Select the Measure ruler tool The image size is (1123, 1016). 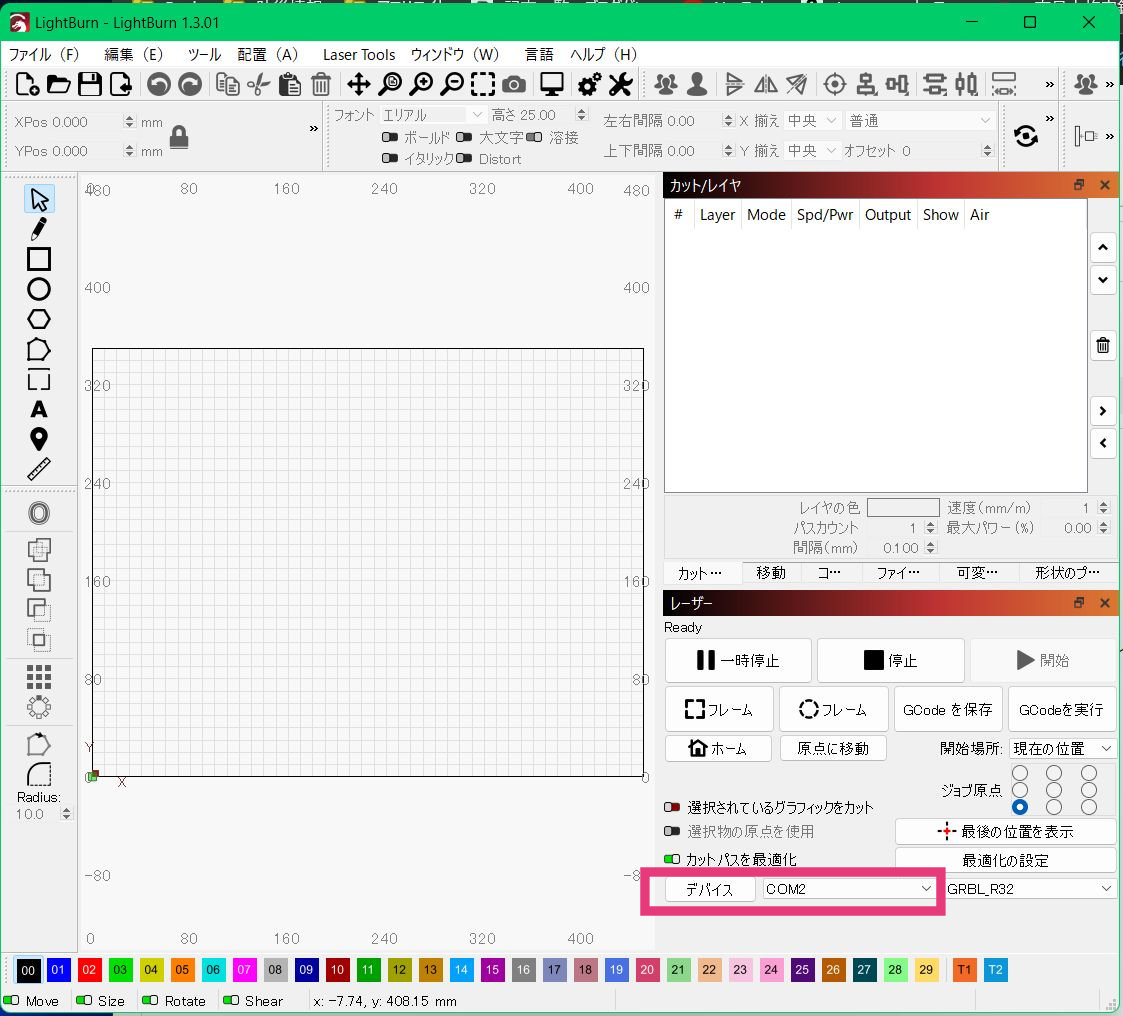click(39, 469)
